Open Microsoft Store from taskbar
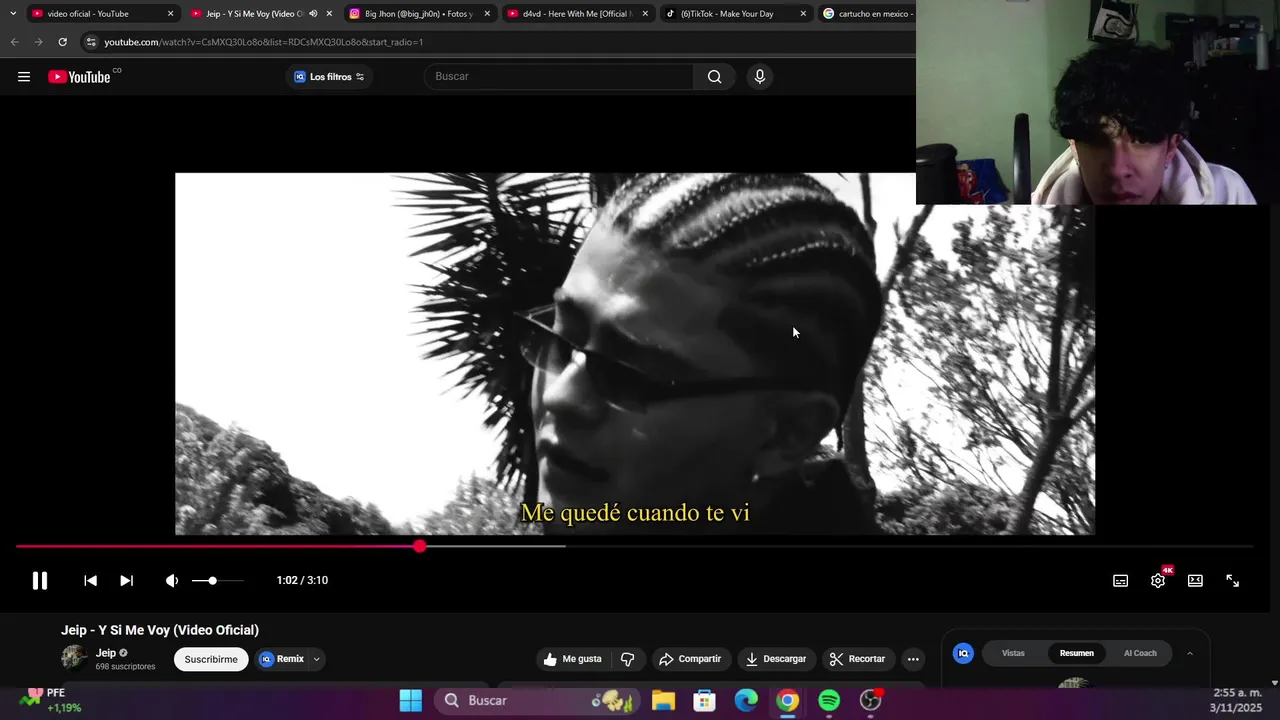This screenshot has height=720, width=1280. pyautogui.click(x=705, y=700)
